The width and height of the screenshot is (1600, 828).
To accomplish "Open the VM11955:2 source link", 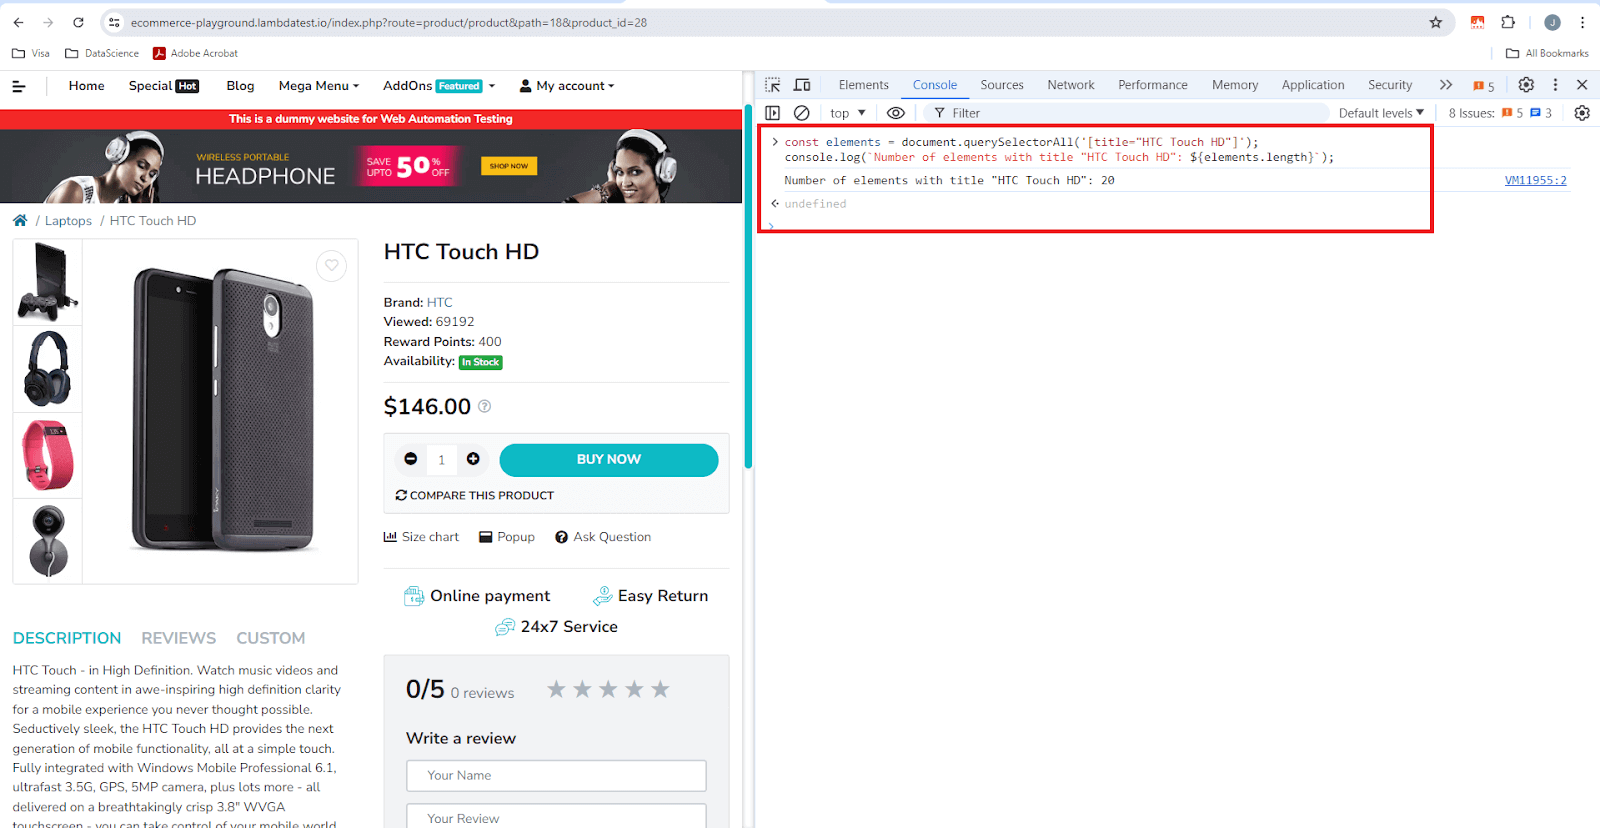I will [x=1536, y=180].
